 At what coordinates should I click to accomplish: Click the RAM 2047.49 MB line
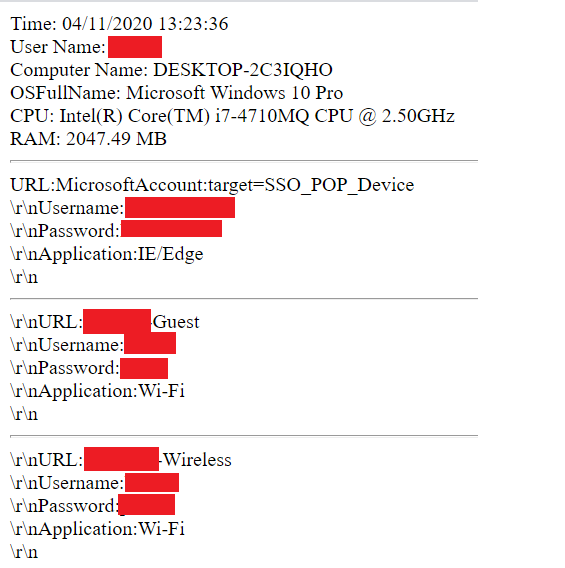[x=88, y=139]
